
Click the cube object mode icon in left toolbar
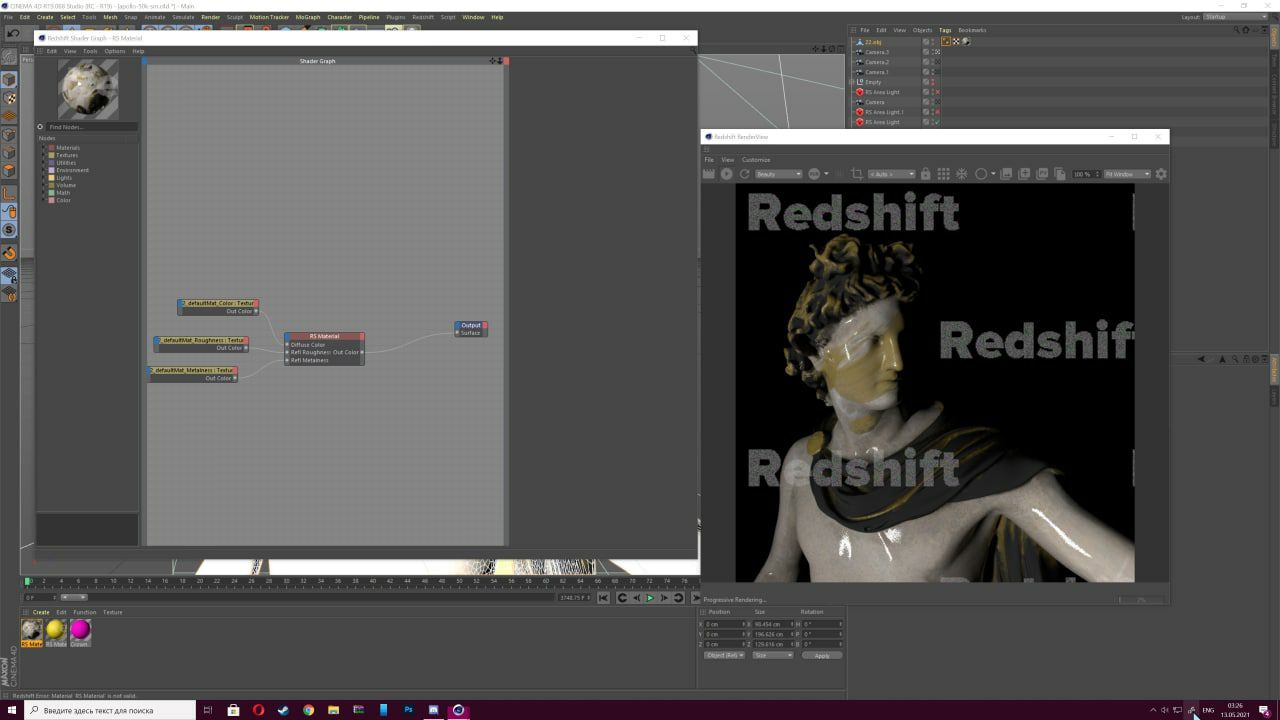pos(9,79)
